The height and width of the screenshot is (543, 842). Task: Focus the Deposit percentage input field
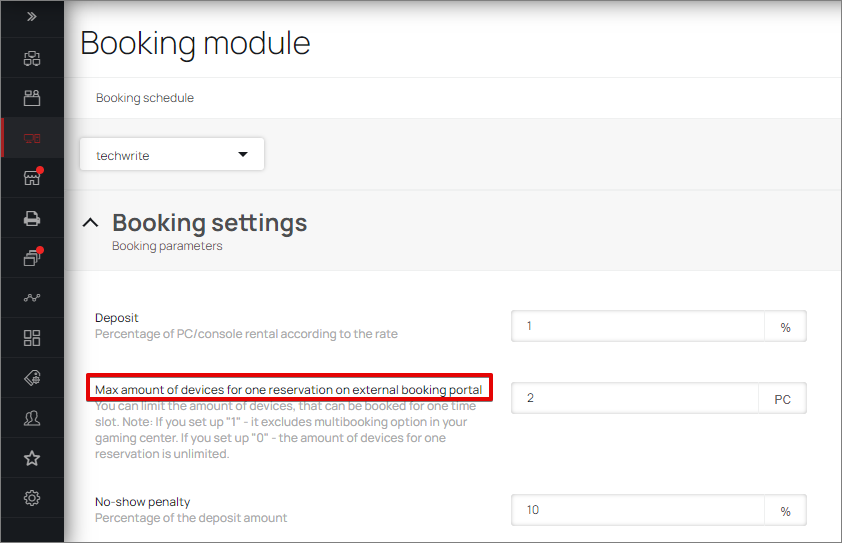[x=637, y=326]
